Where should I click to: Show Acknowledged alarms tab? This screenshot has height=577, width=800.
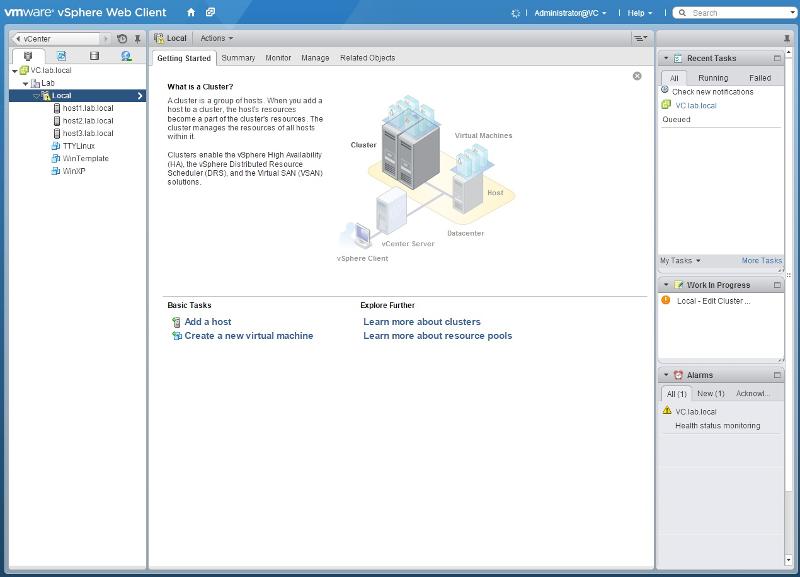(753, 394)
